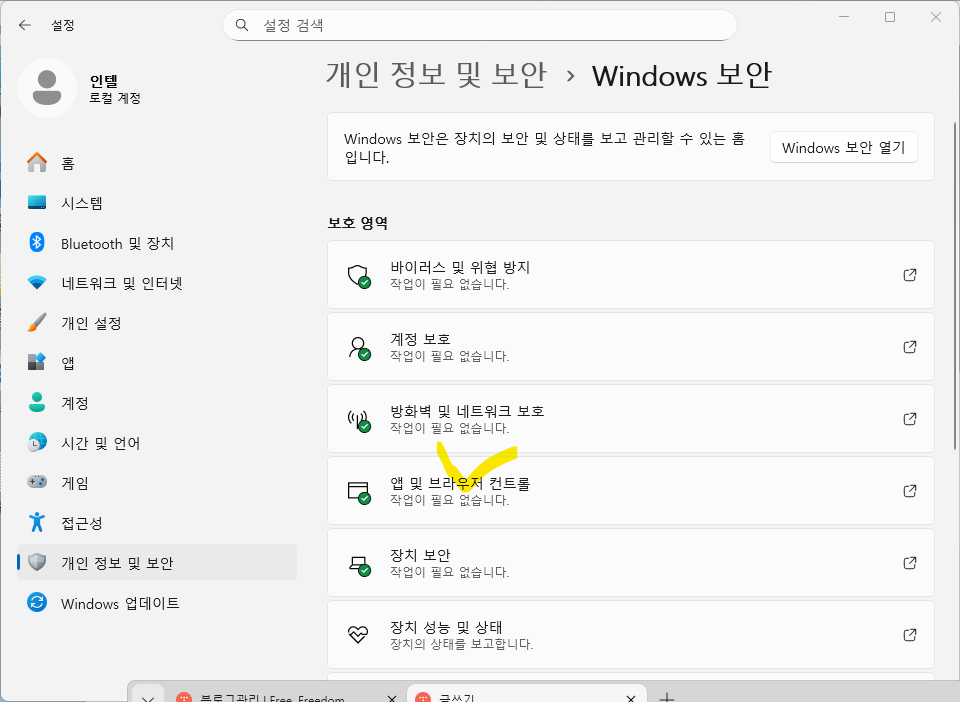Click the settings page vertical scrollbar
Viewport: 960px width, 702px height.
[x=954, y=286]
